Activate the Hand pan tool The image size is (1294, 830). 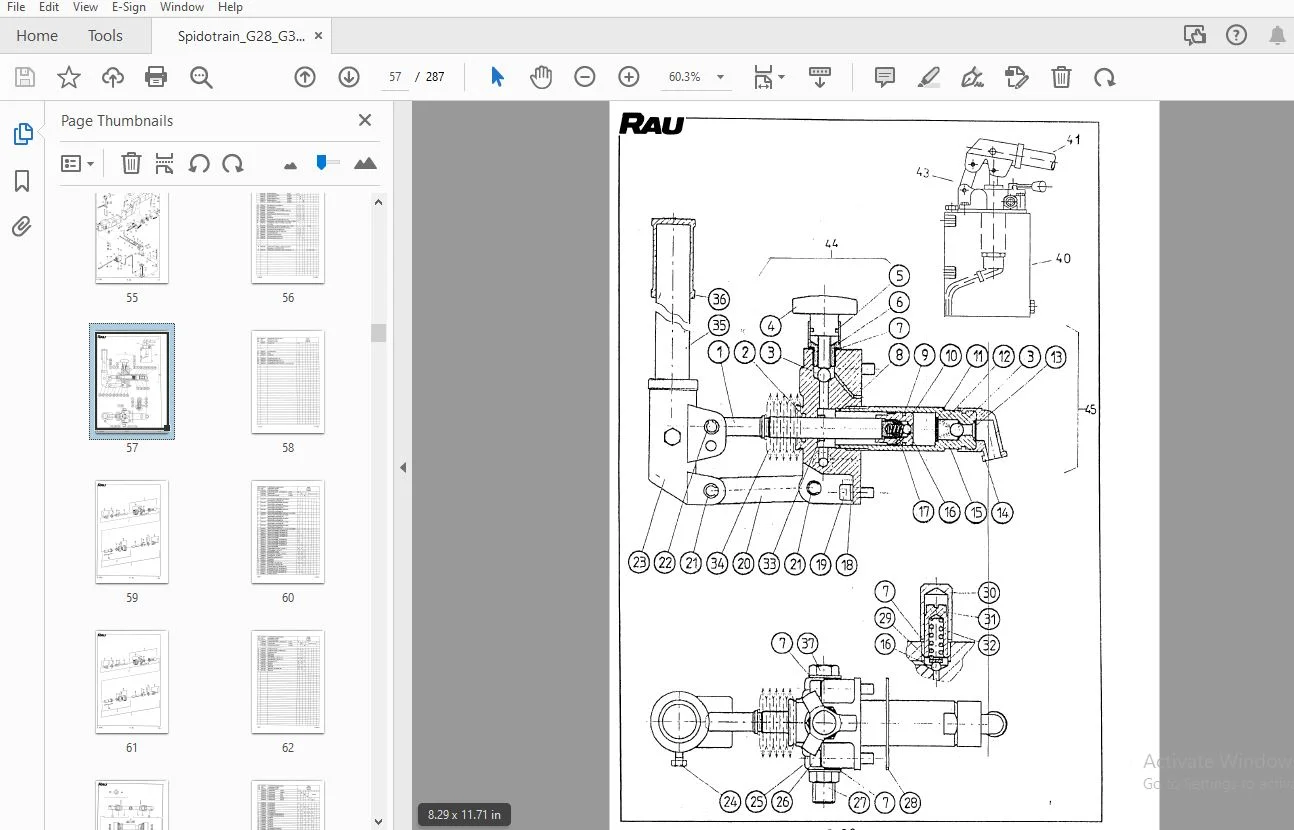click(541, 77)
